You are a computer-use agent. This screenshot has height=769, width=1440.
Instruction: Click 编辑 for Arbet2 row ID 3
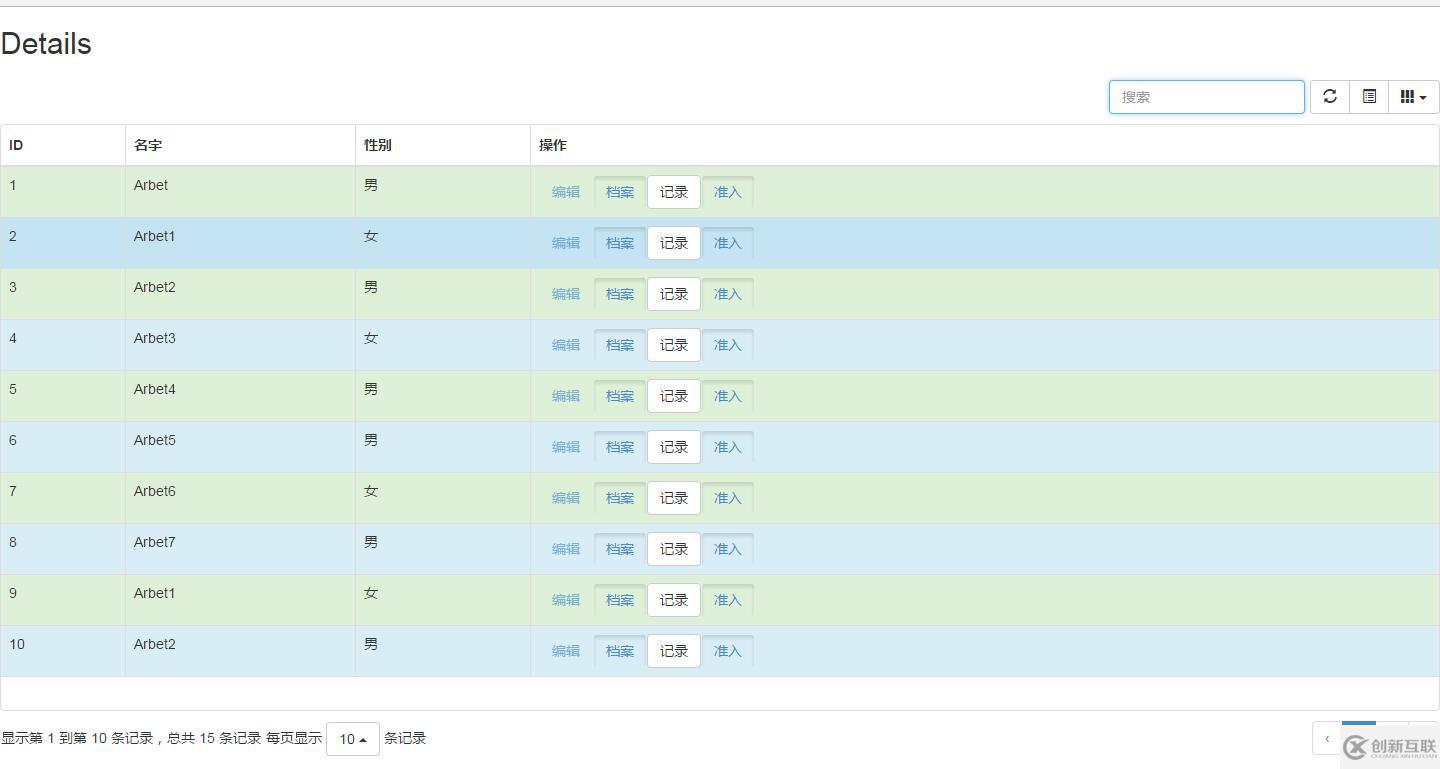(566, 294)
